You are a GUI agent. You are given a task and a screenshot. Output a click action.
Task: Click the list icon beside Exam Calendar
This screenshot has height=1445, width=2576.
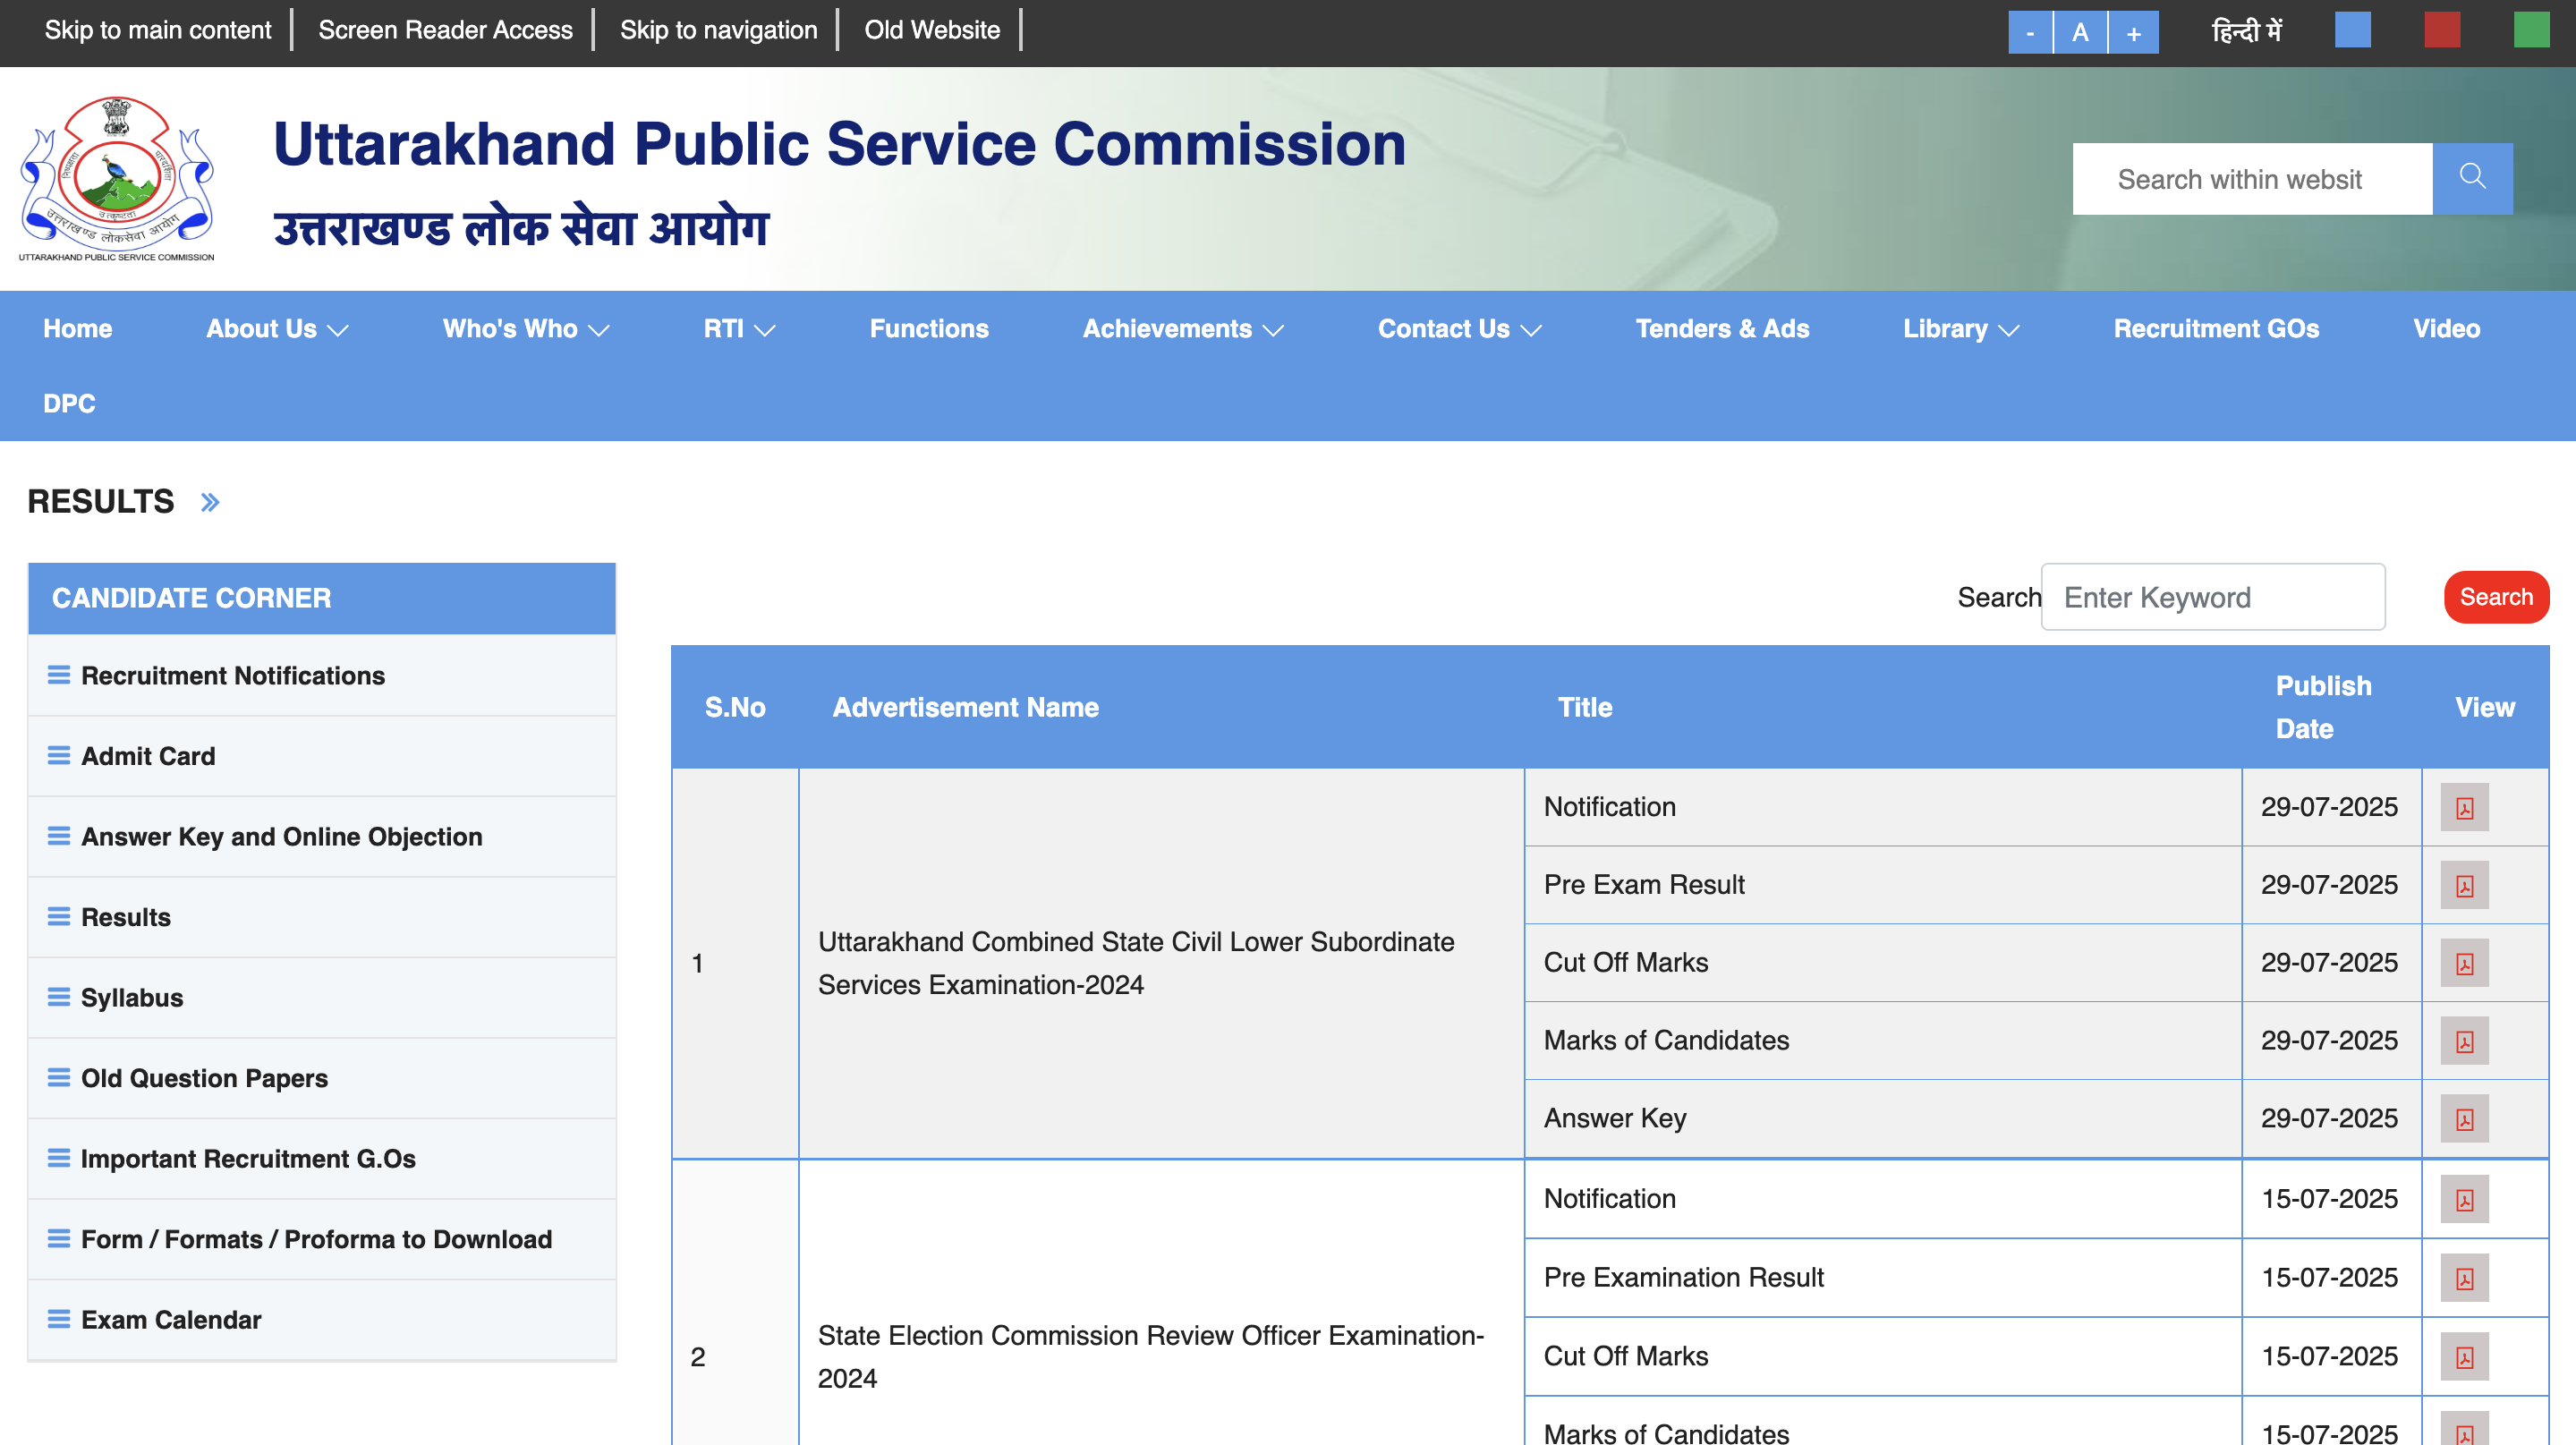(x=59, y=1319)
